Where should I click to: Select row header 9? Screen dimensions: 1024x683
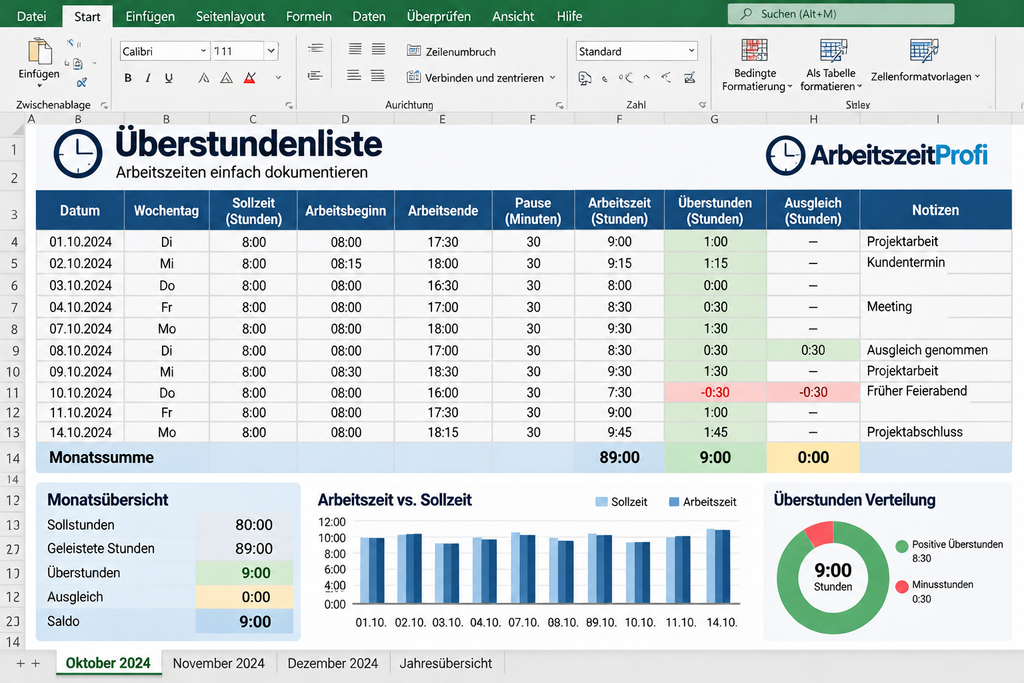tap(14, 351)
